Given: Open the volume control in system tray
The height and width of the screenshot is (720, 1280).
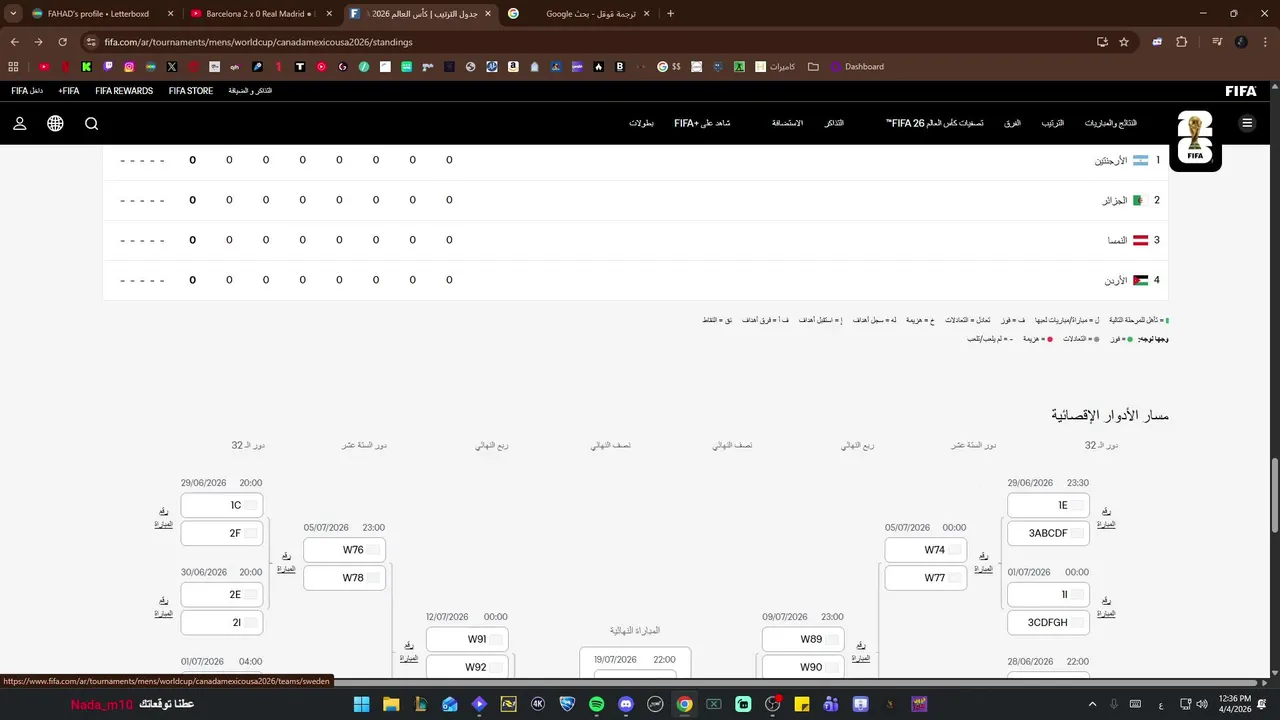Looking at the screenshot, I should pyautogui.click(x=1201, y=704).
